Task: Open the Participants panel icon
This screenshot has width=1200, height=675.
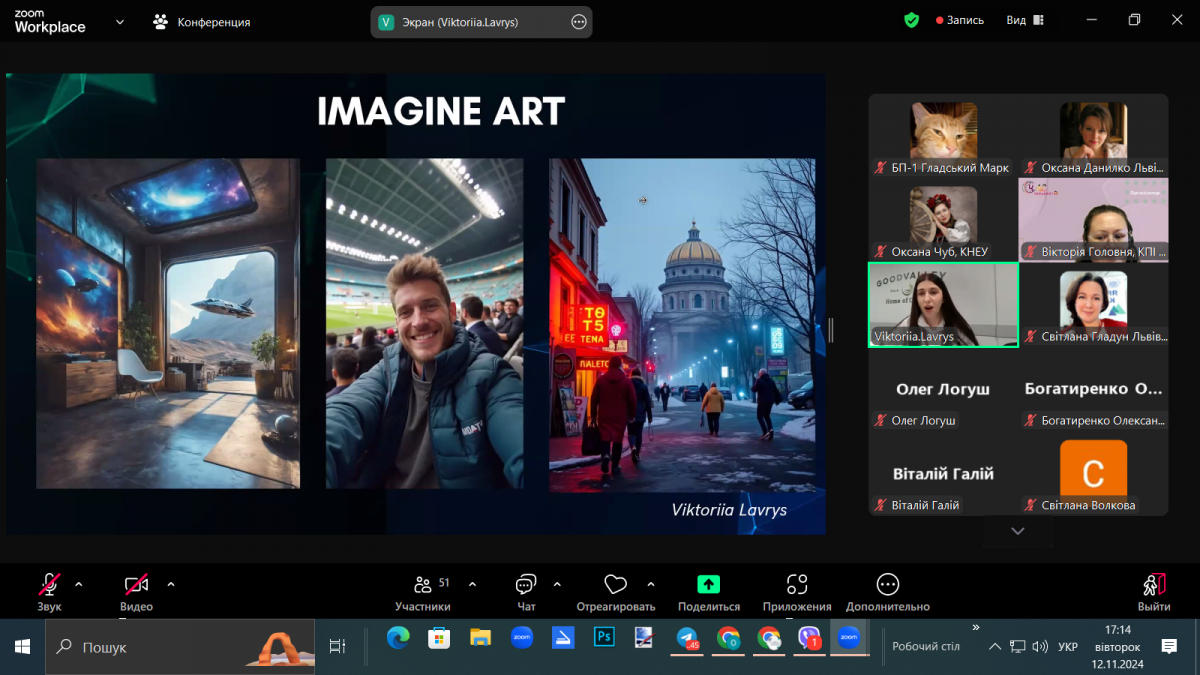Action: tap(423, 585)
